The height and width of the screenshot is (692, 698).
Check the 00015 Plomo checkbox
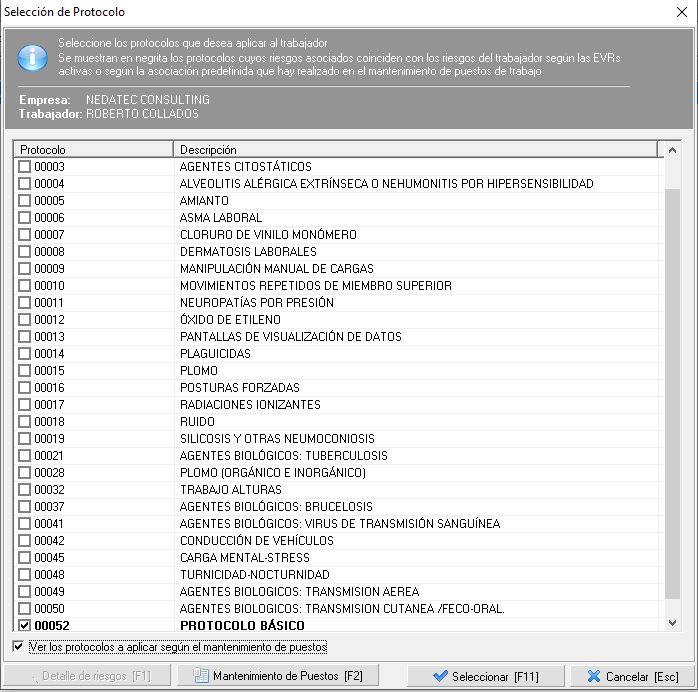24,370
